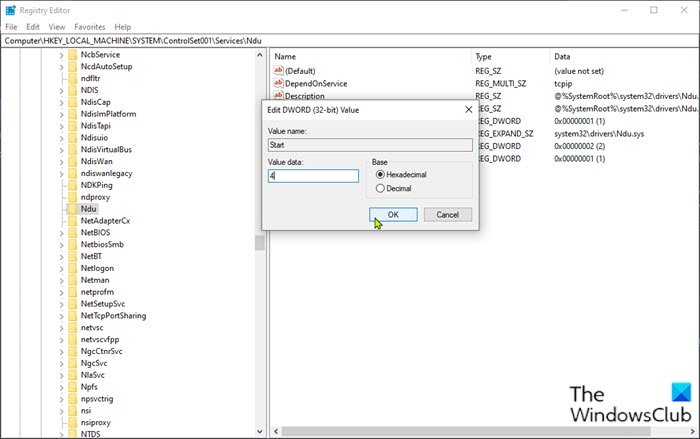700x439 pixels.
Task: Expand the NcbService tree node
Action: tap(61, 55)
